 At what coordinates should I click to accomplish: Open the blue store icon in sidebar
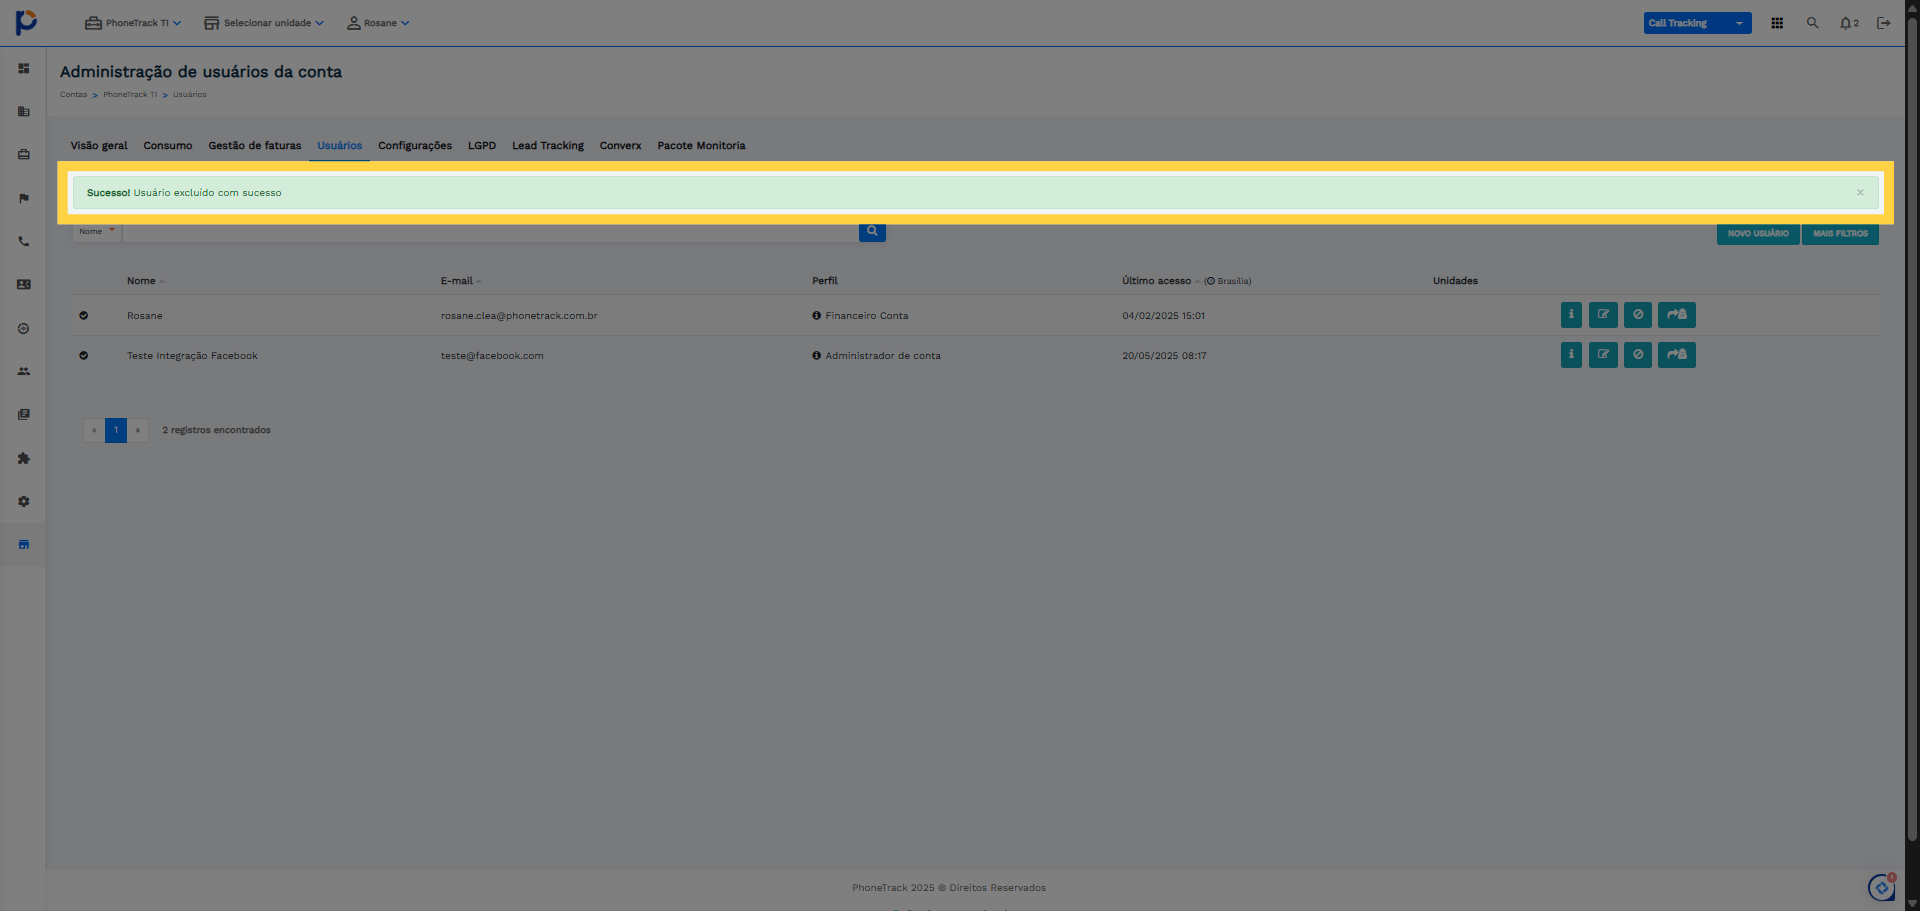click(24, 544)
